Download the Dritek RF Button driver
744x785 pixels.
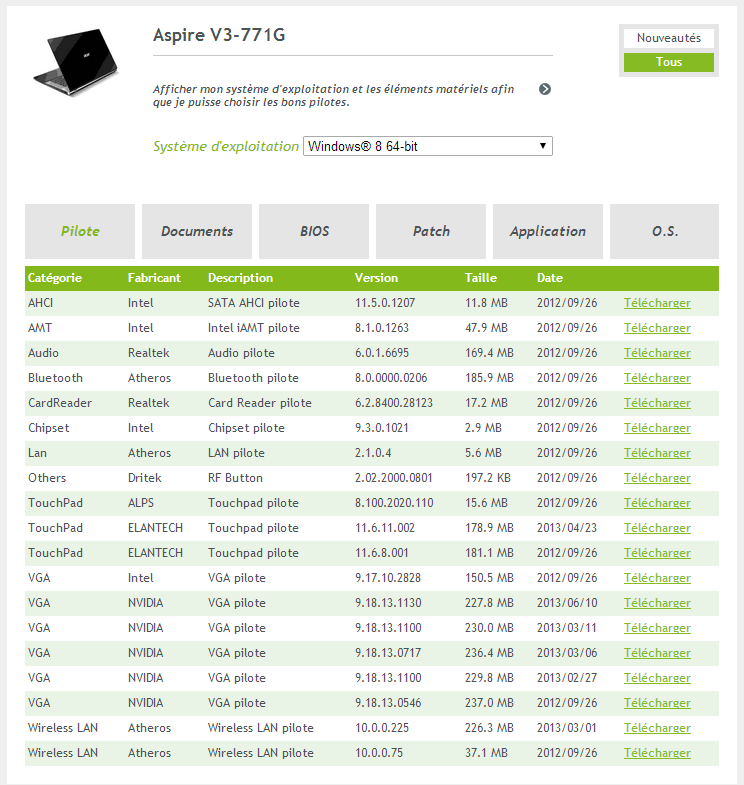[x=657, y=479]
